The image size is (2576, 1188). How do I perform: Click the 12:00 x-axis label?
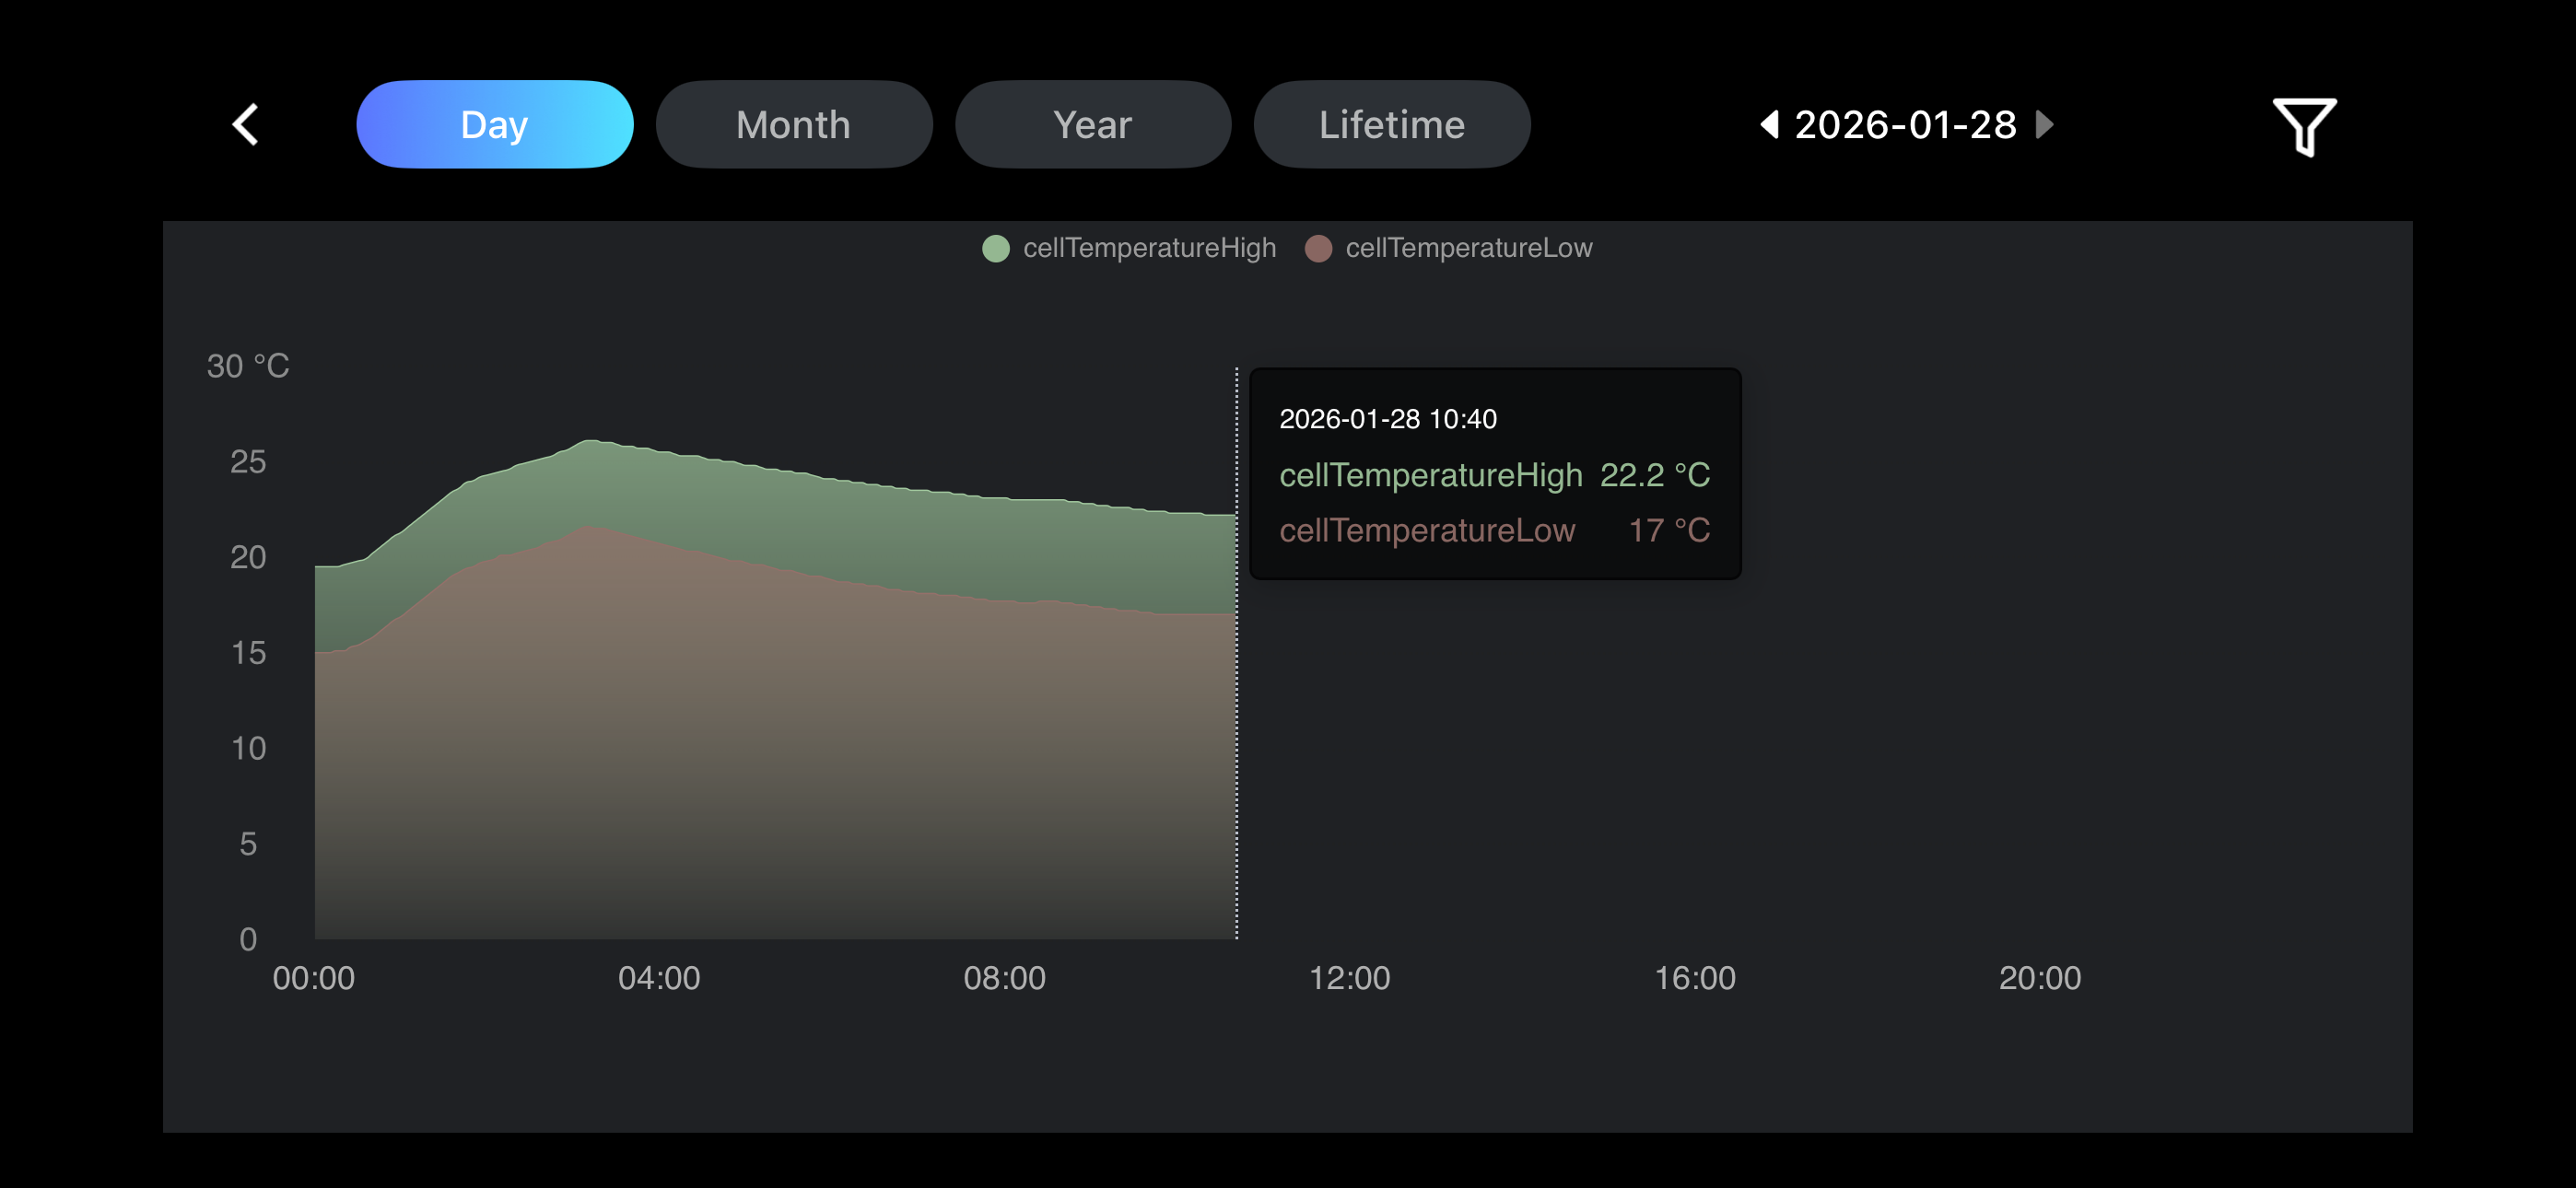[x=1349, y=977]
